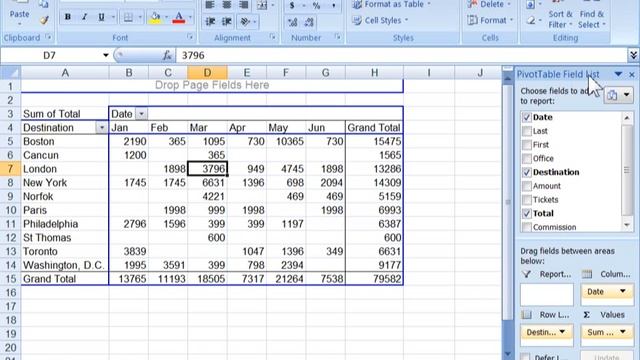Decrease the cell indent

(x=210, y=21)
